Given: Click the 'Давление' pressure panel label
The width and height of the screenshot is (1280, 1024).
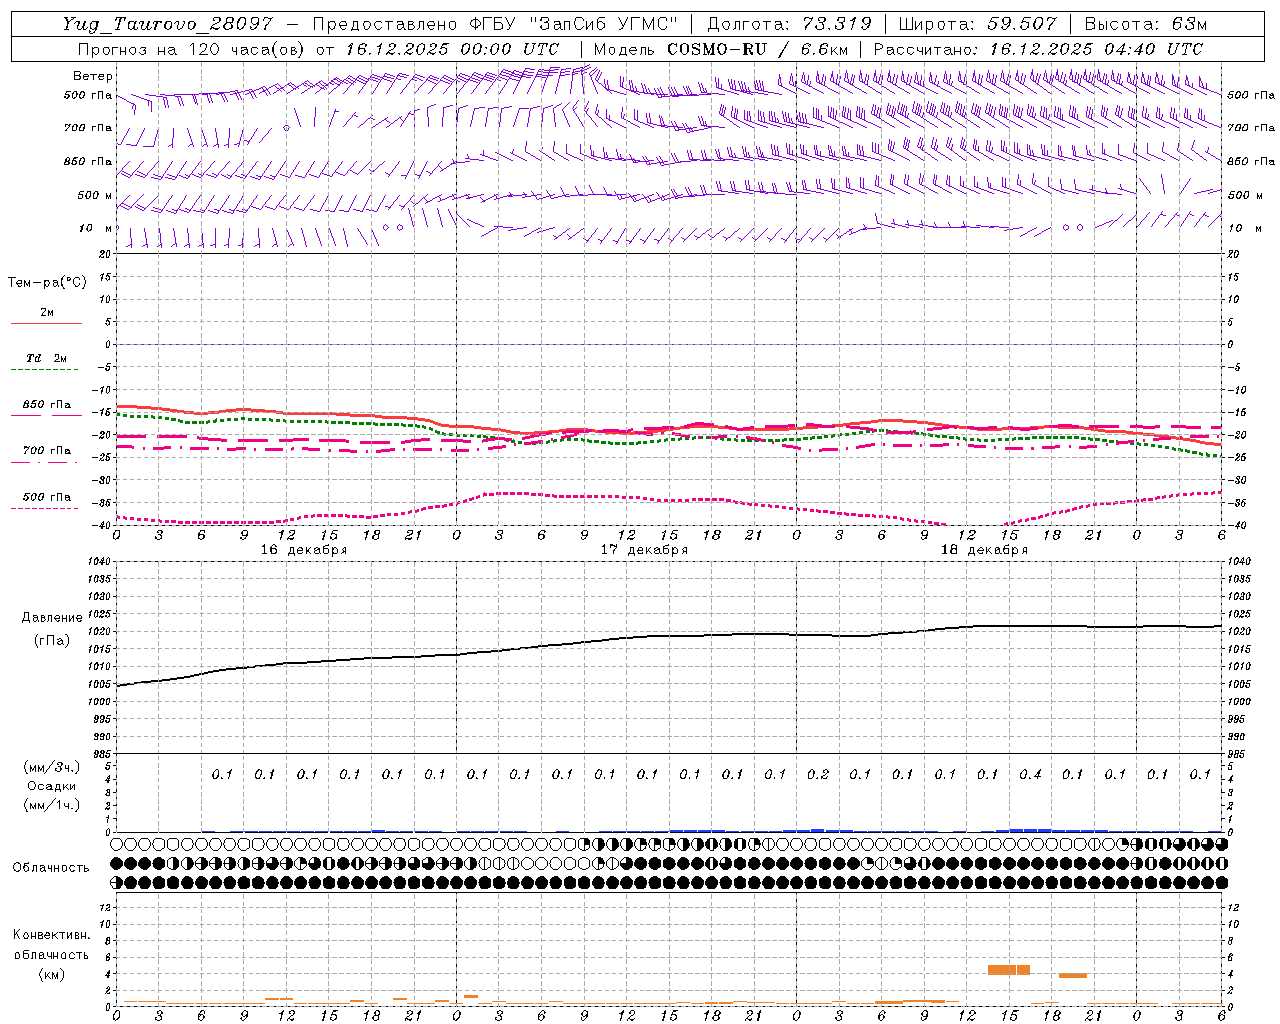Looking at the screenshot, I should point(52,618).
